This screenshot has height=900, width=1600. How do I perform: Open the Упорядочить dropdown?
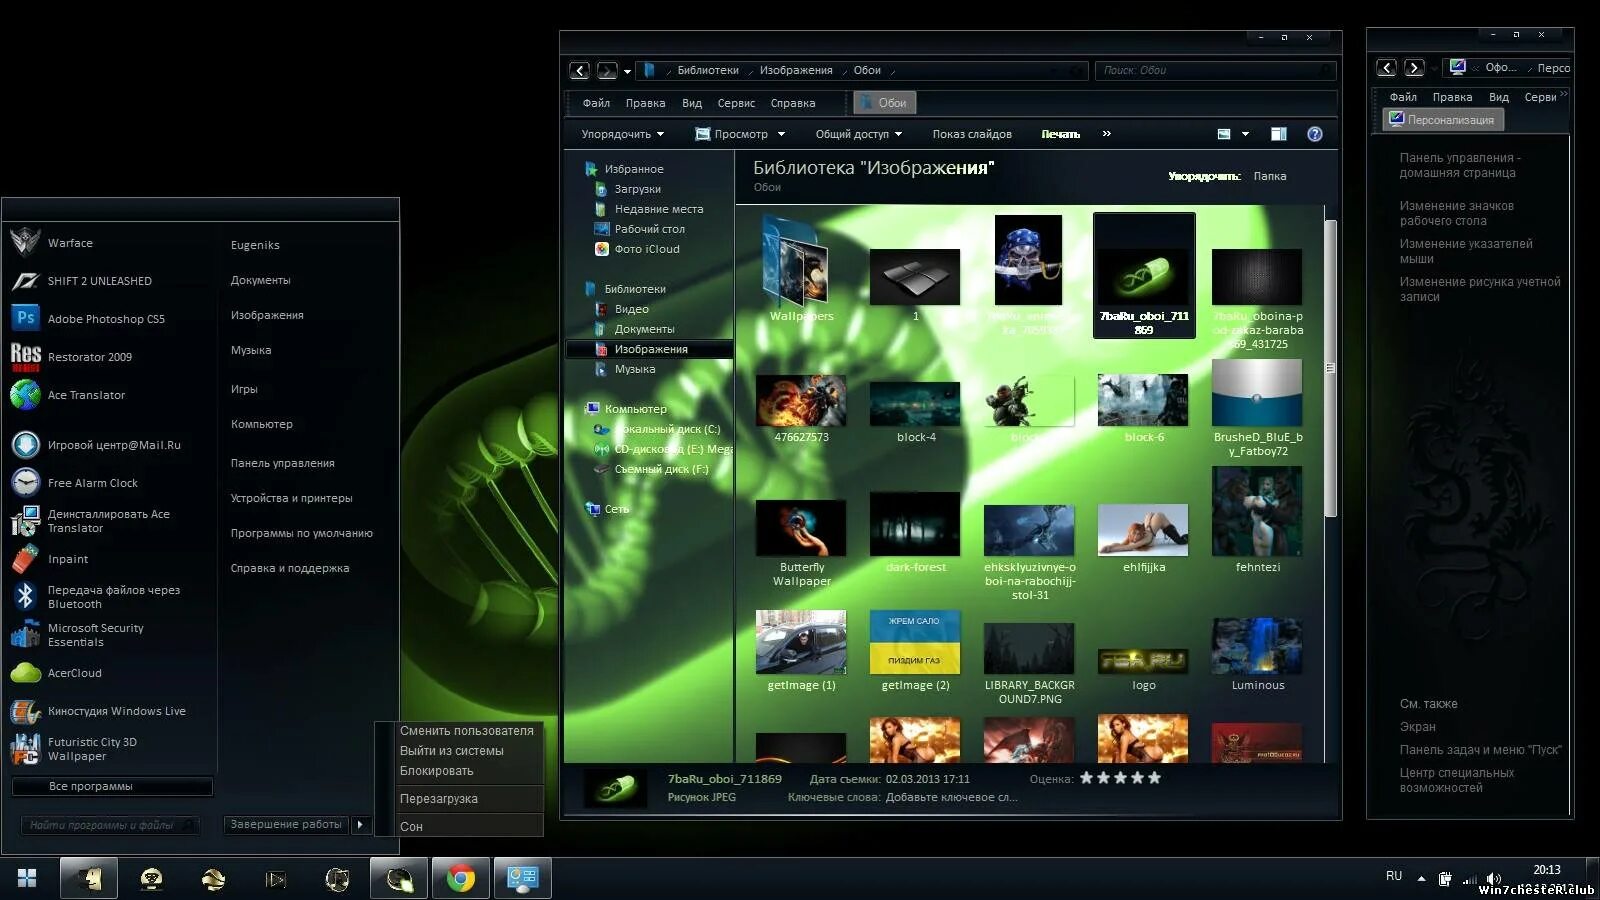622,134
